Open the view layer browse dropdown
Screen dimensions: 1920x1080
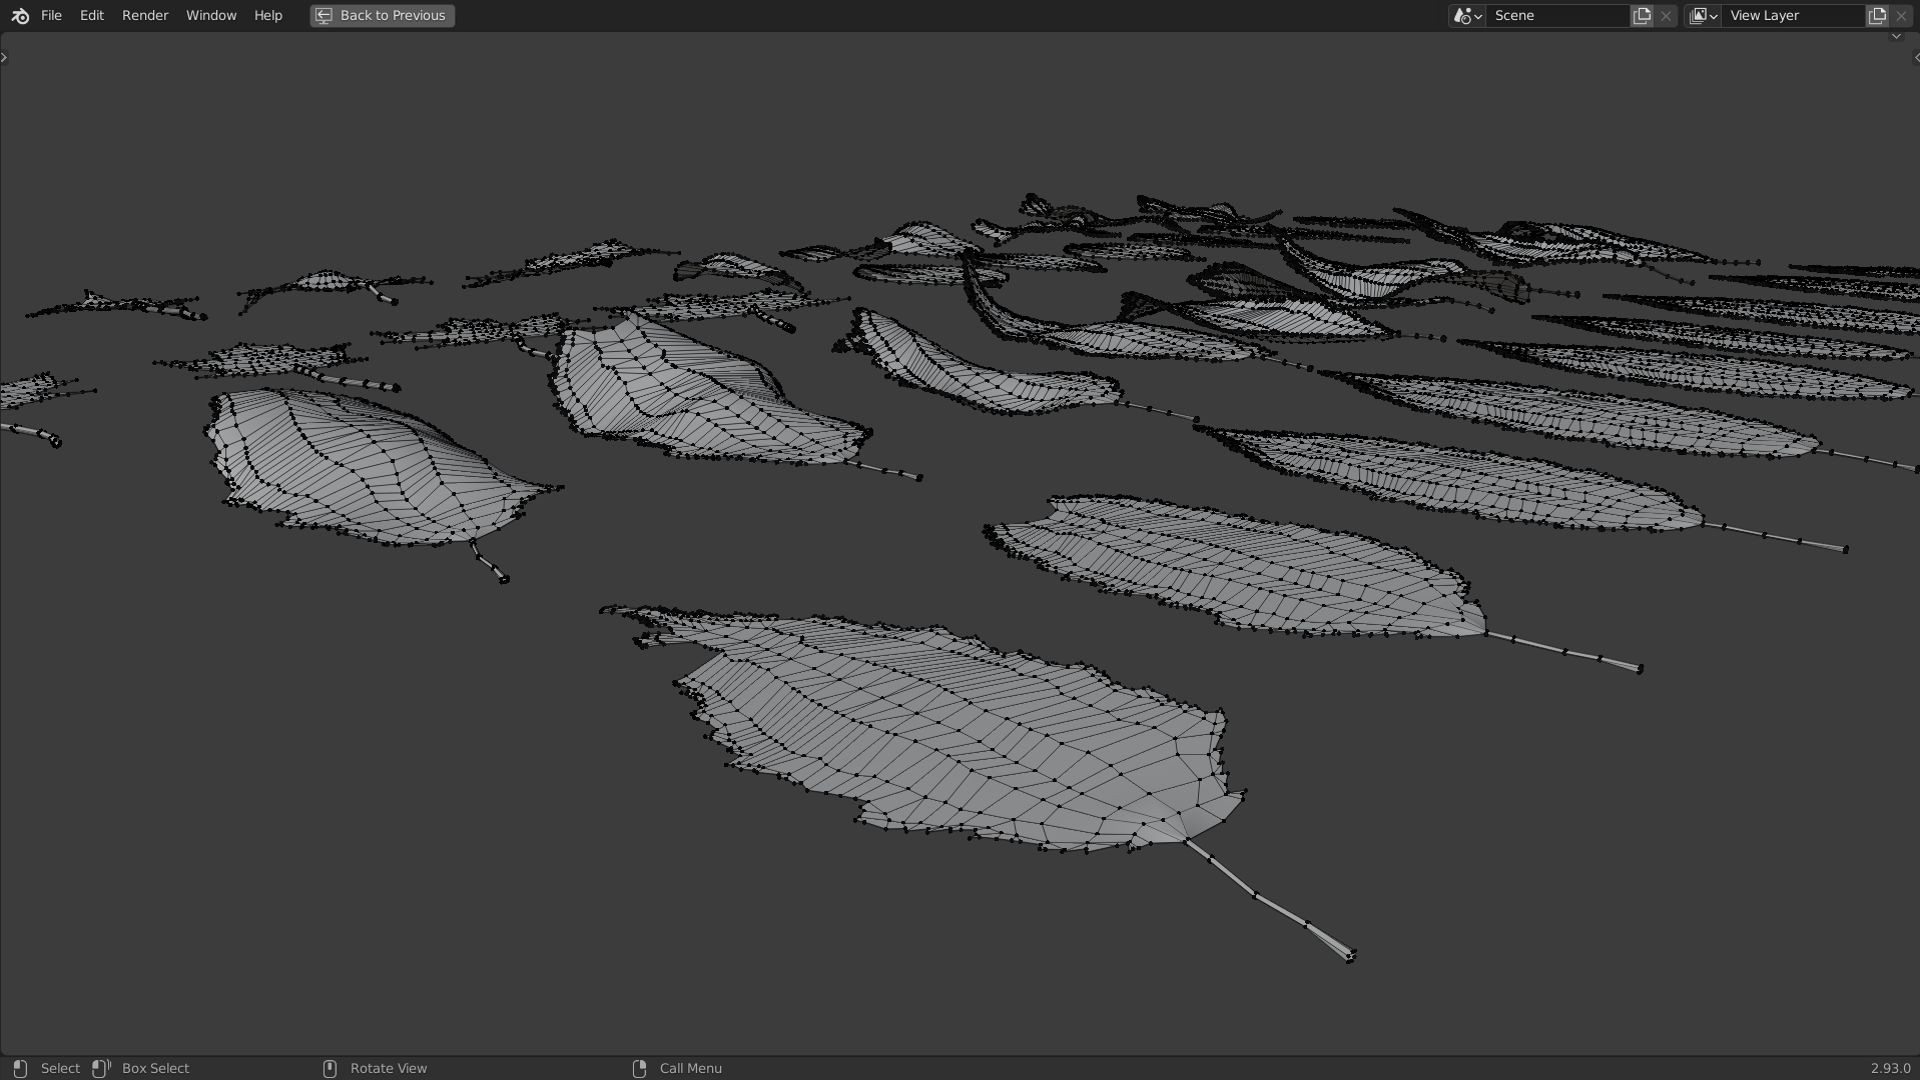pyautogui.click(x=1703, y=15)
